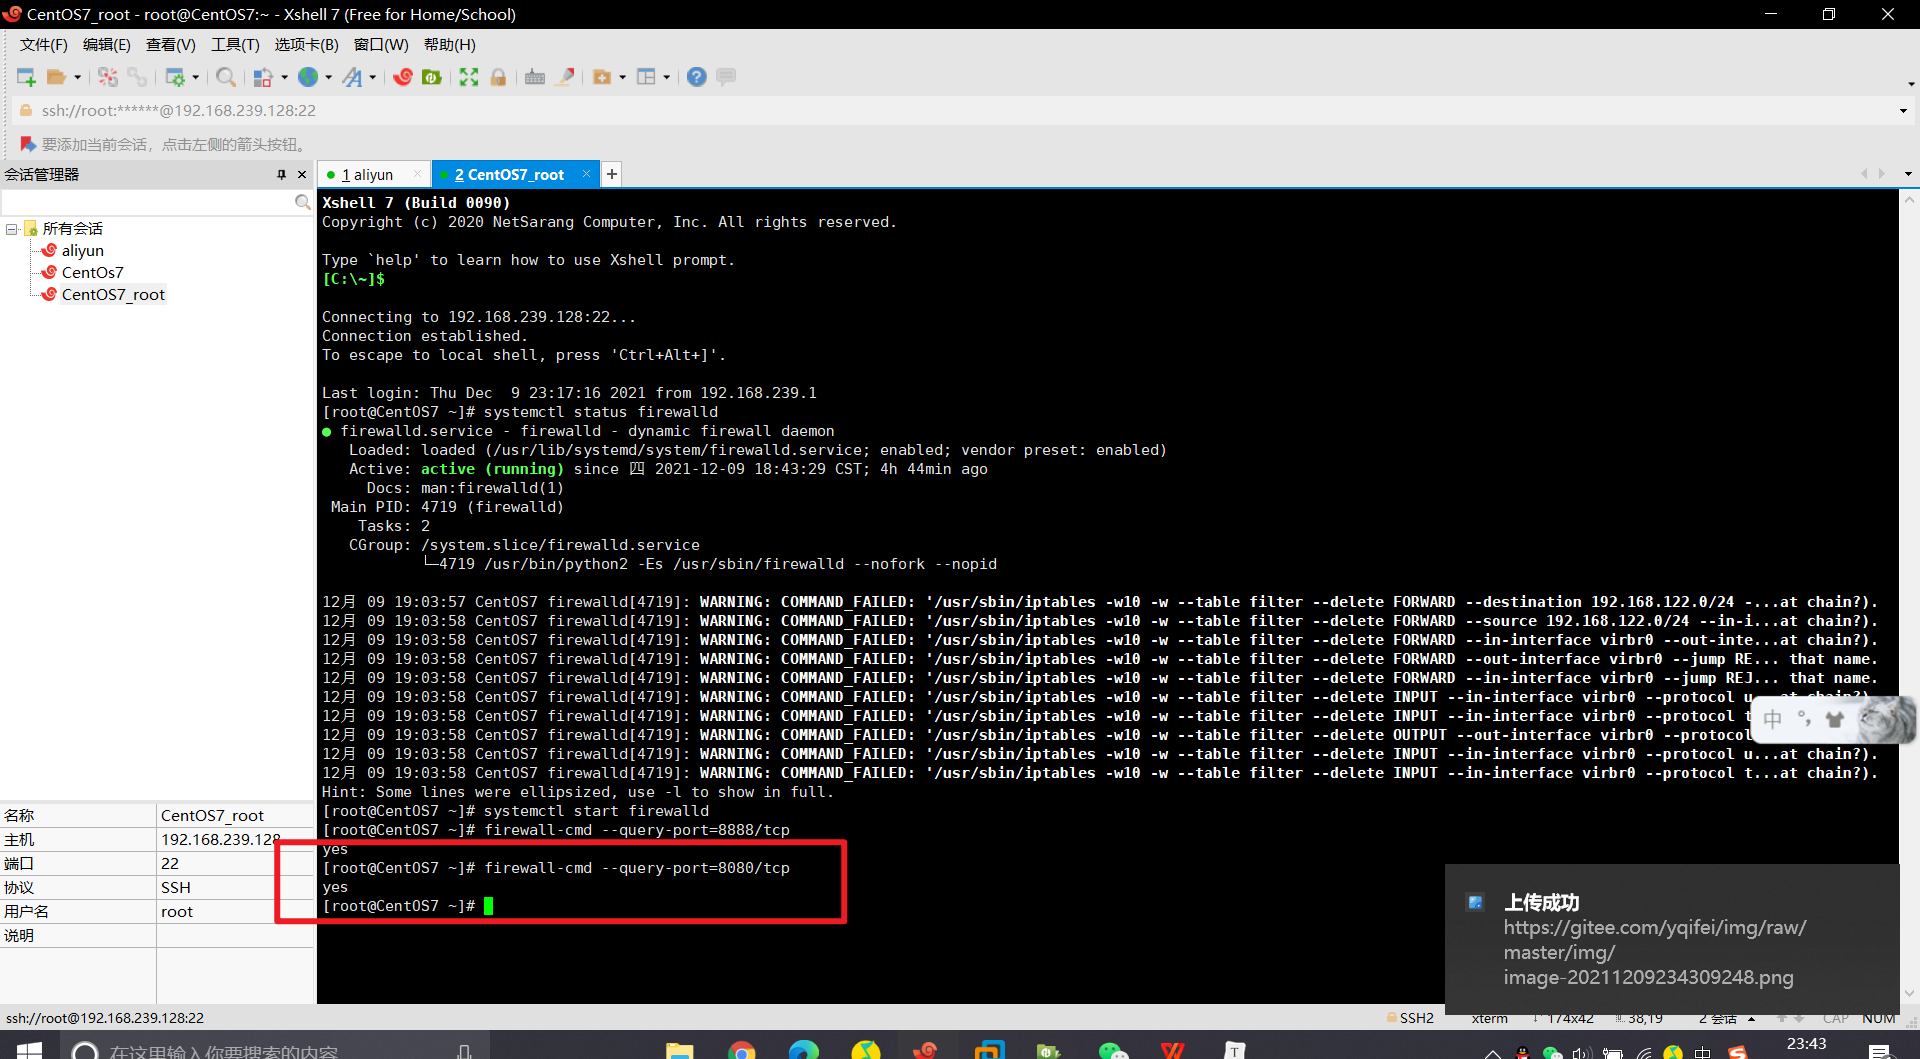Image resolution: width=1920 pixels, height=1059 pixels.
Task: Open the 帮助(H) menu
Action: (x=450, y=45)
